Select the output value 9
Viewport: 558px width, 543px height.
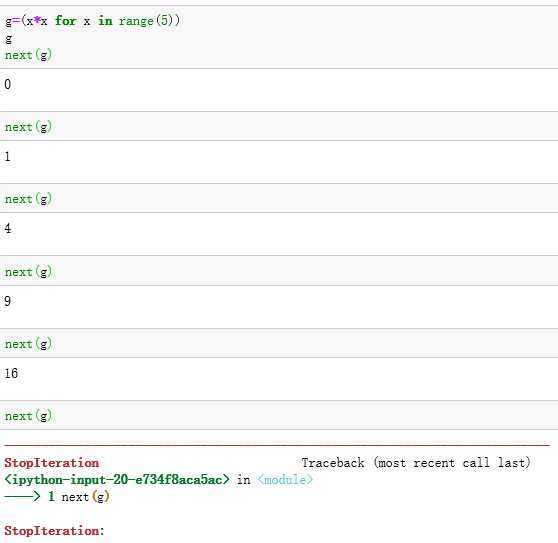7,301
